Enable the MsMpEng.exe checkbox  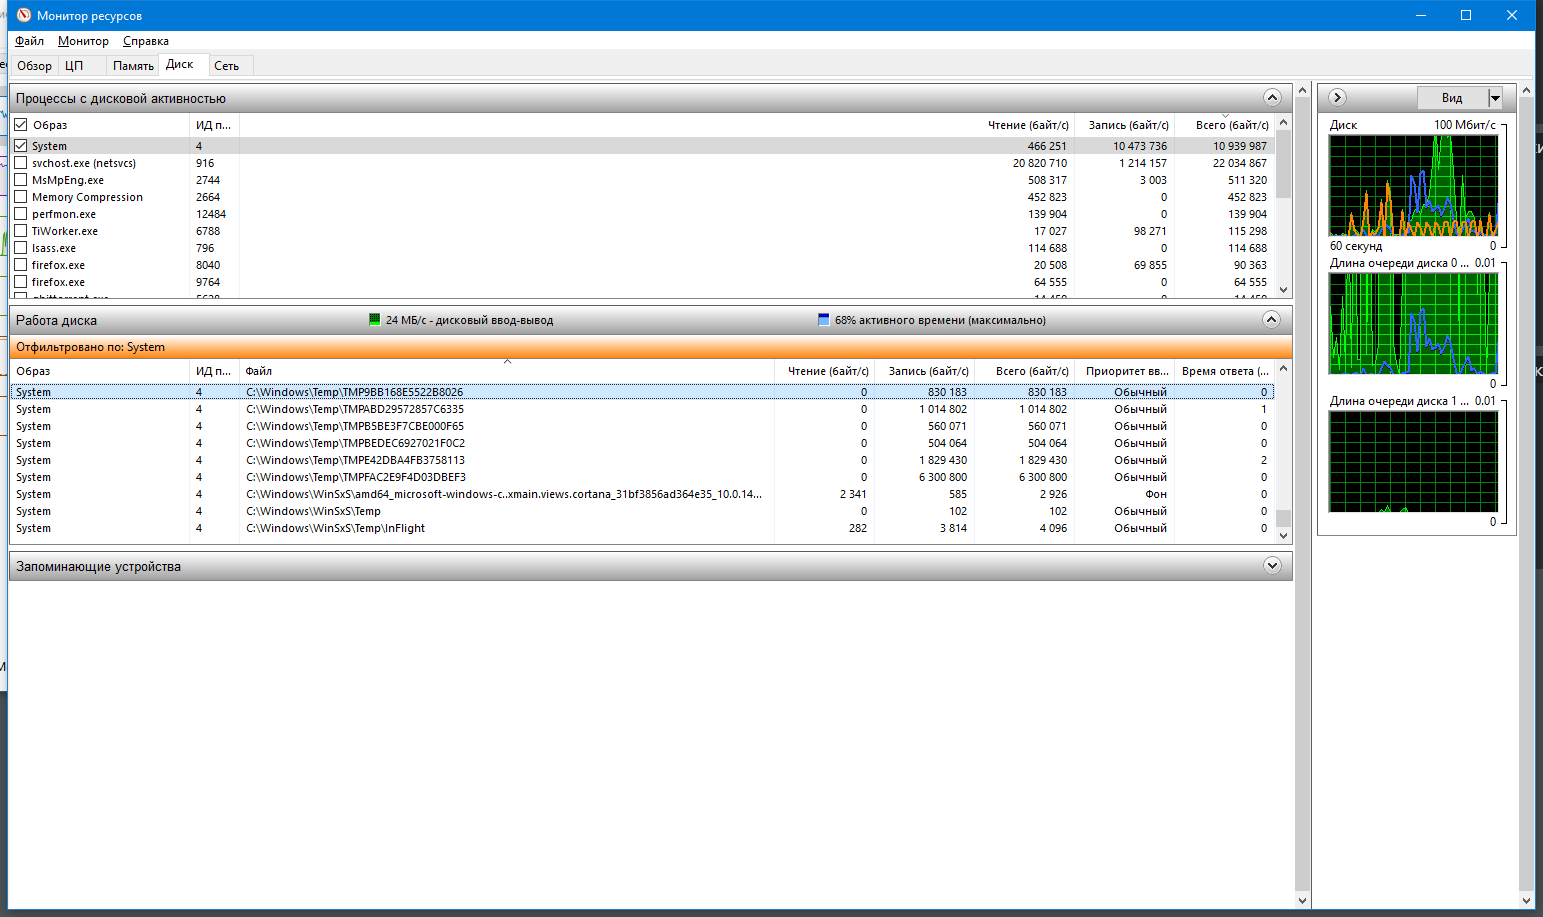pyautogui.click(x=21, y=180)
